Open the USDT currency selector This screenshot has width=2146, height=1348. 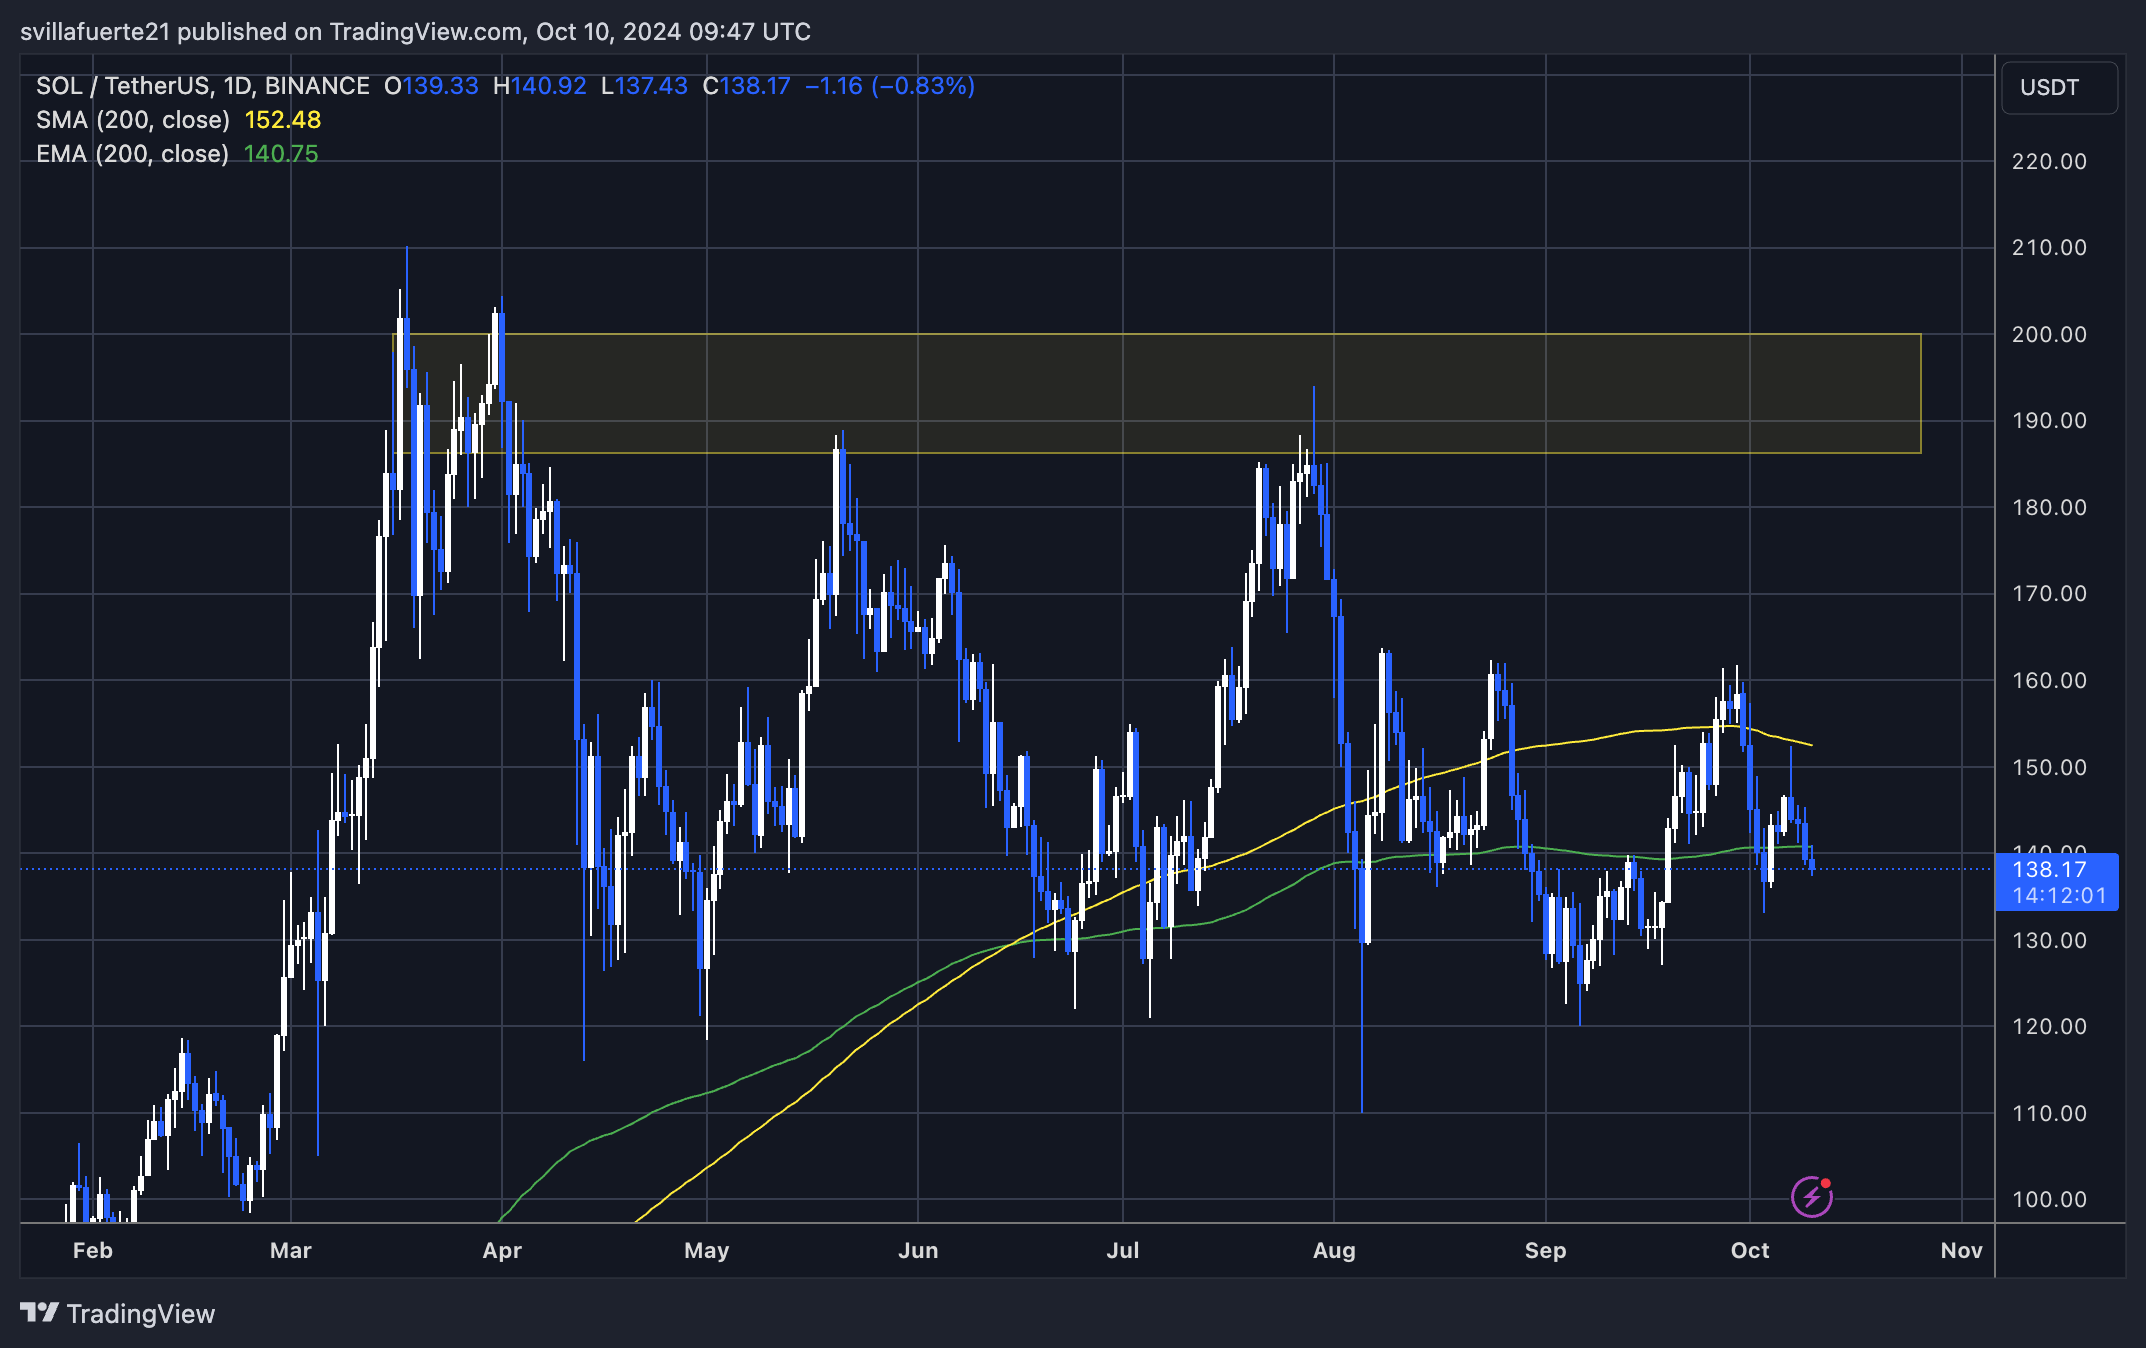(x=2059, y=87)
